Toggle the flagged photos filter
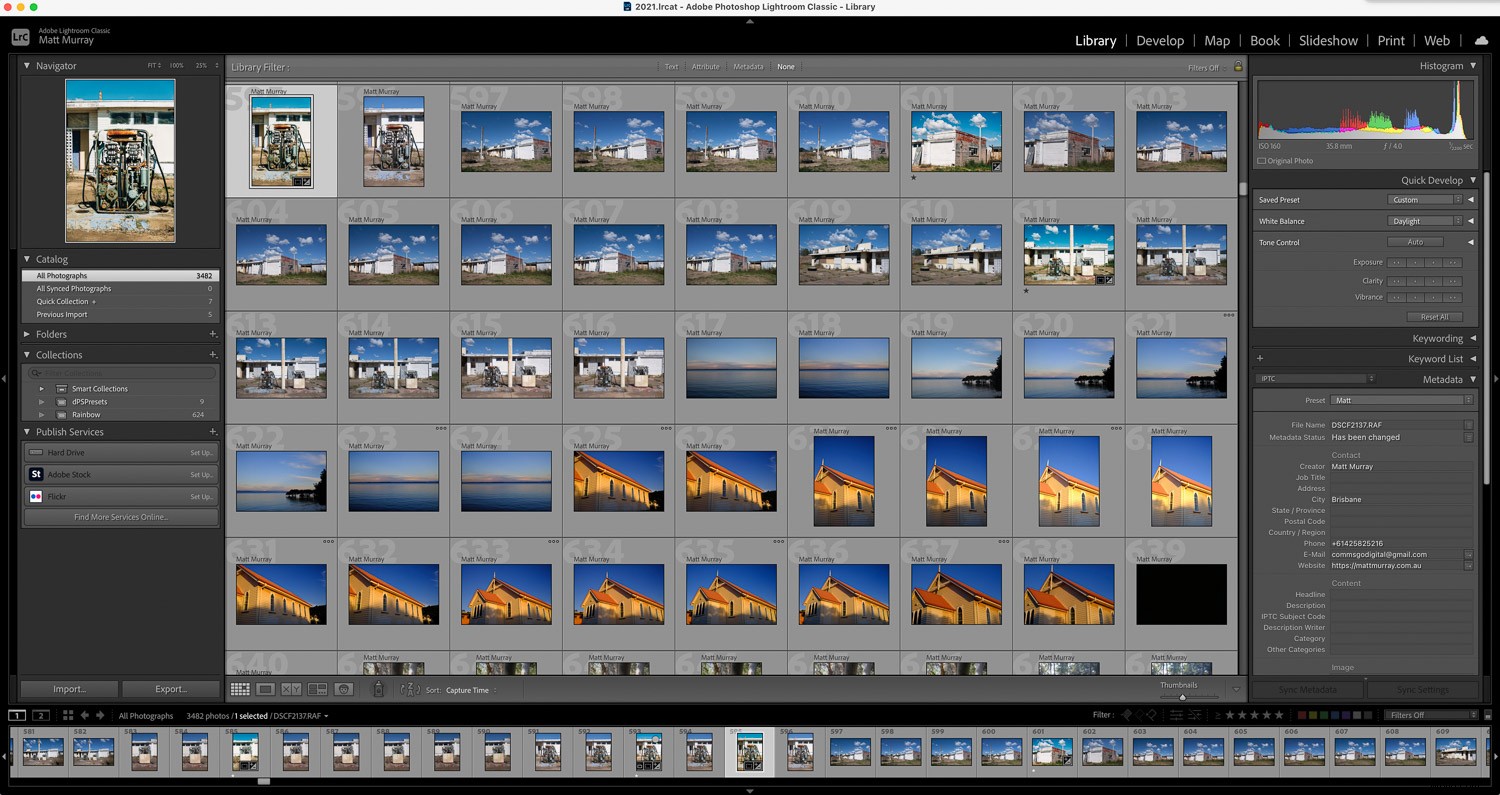 1127,715
